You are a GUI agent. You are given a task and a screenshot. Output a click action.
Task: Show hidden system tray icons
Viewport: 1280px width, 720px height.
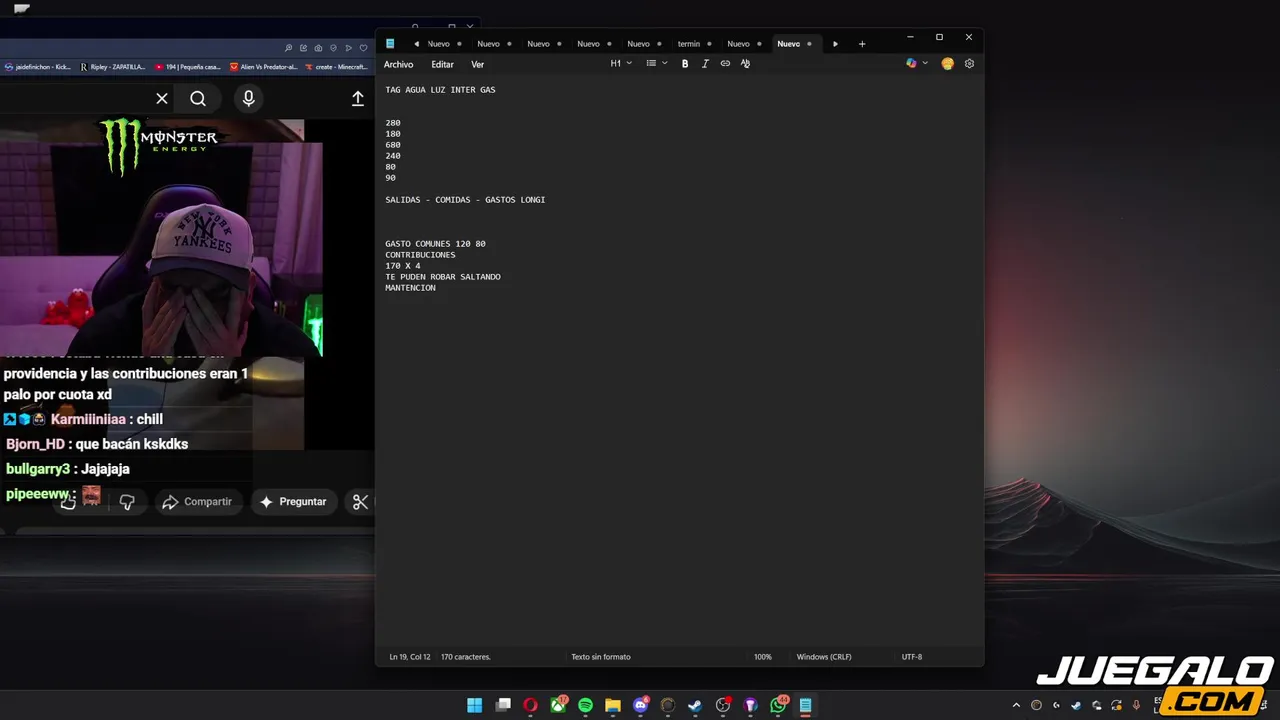(x=1016, y=705)
